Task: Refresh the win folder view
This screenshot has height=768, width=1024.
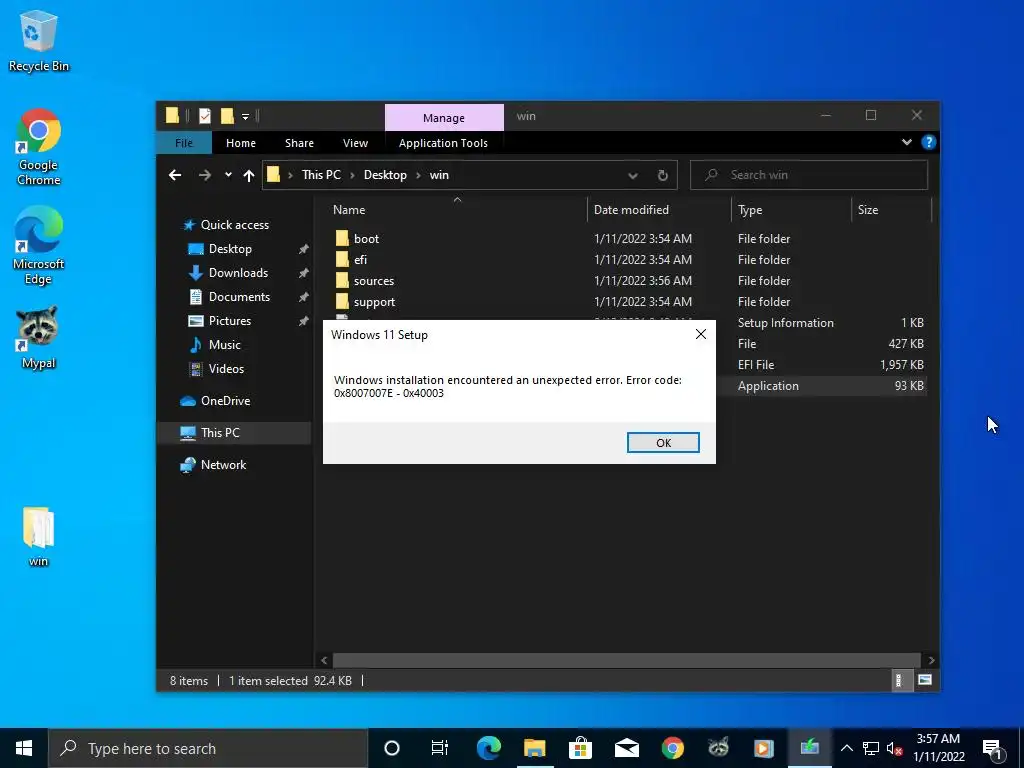Action: (662, 176)
